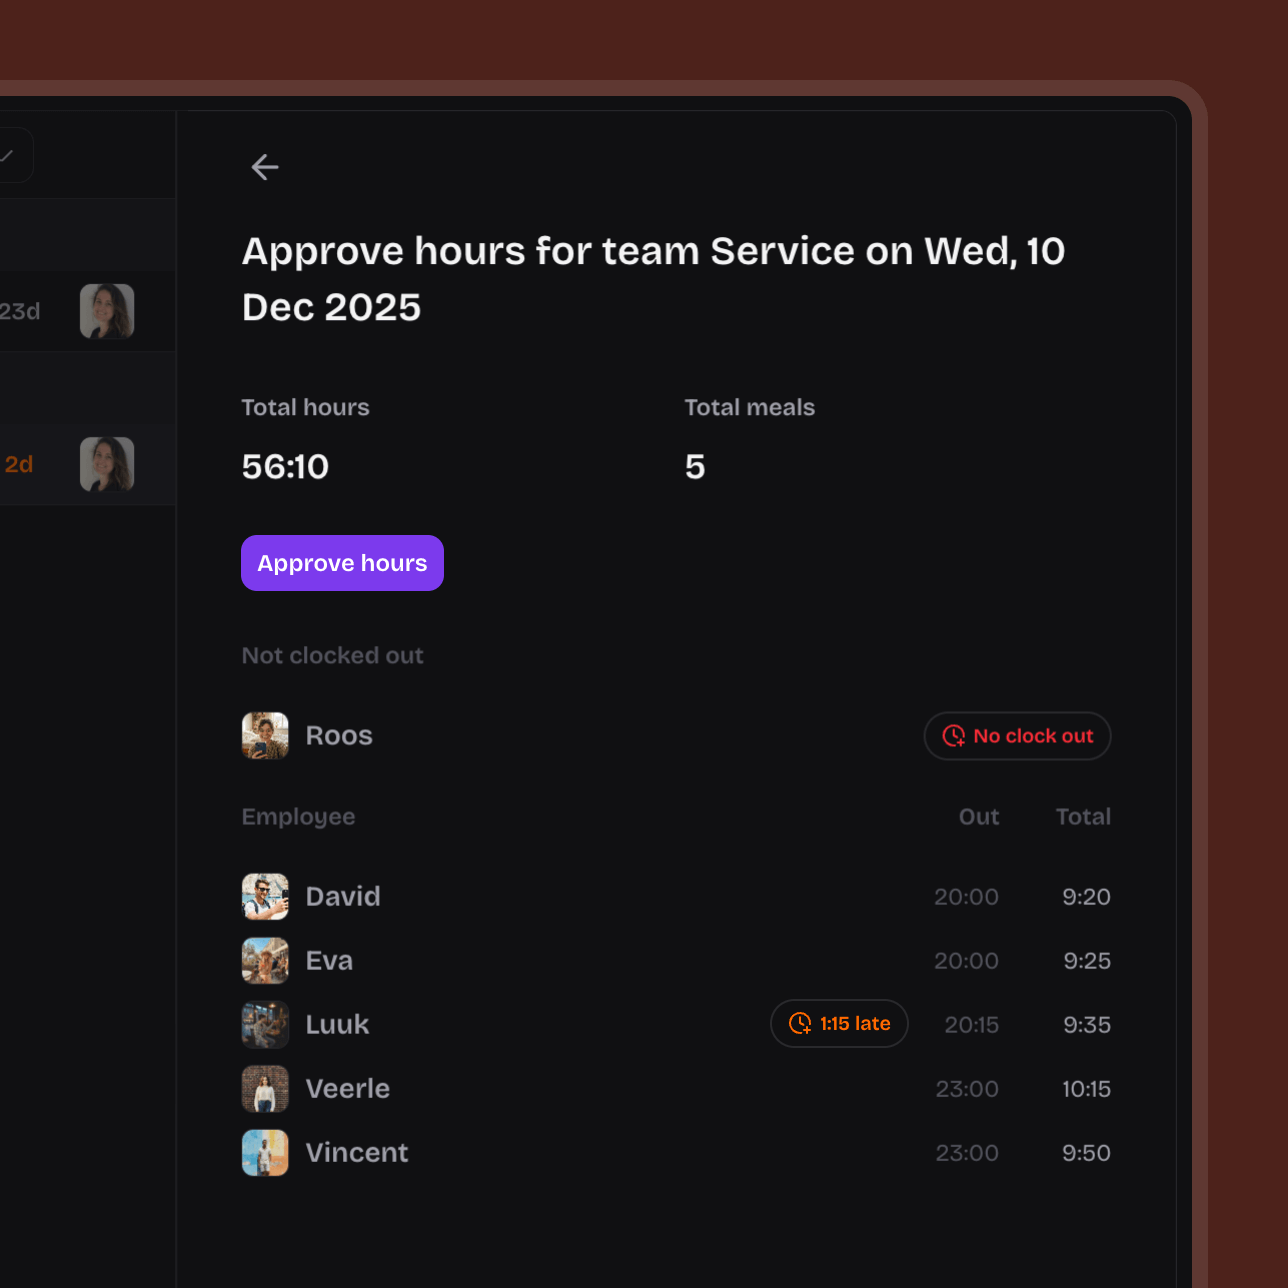Click David's clock-out time 20:00
The width and height of the screenshot is (1288, 1288).
coord(966,897)
